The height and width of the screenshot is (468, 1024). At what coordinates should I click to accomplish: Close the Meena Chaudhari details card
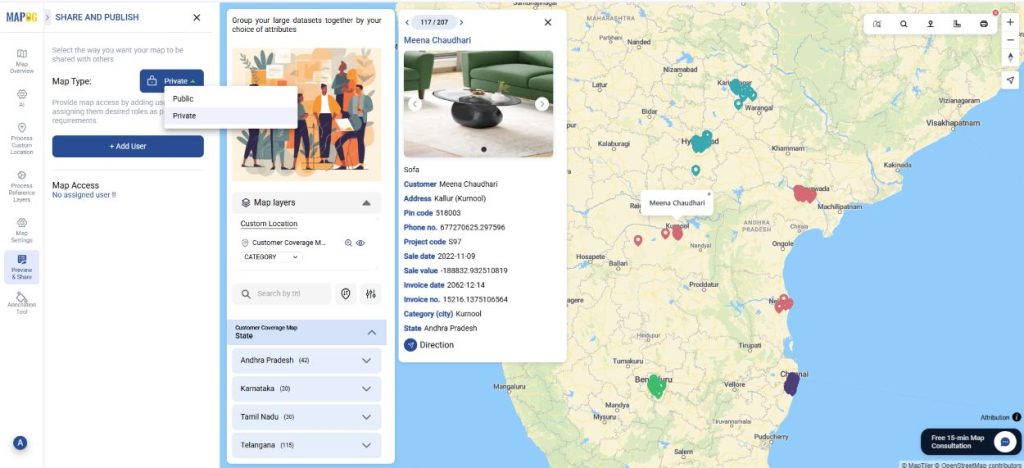548,22
